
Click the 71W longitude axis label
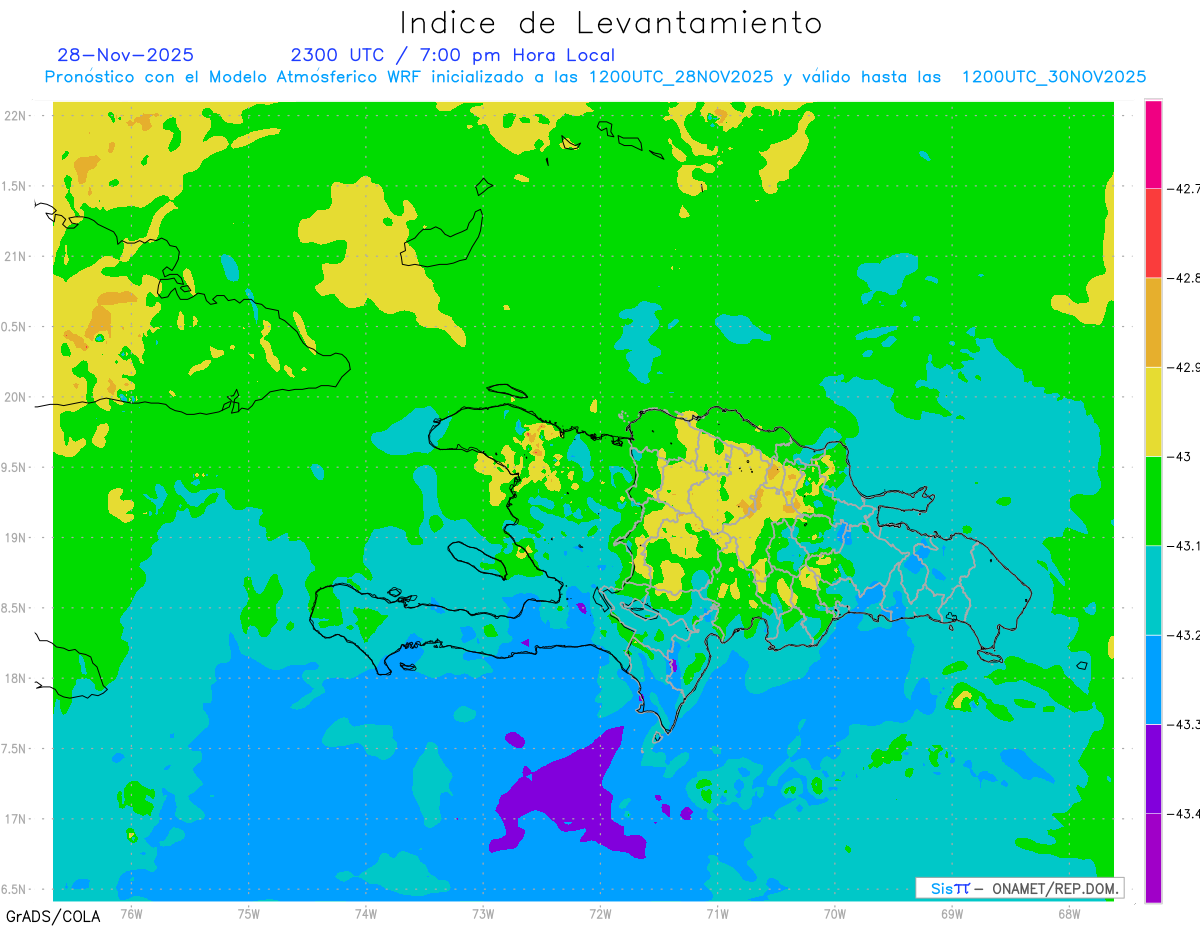click(717, 914)
